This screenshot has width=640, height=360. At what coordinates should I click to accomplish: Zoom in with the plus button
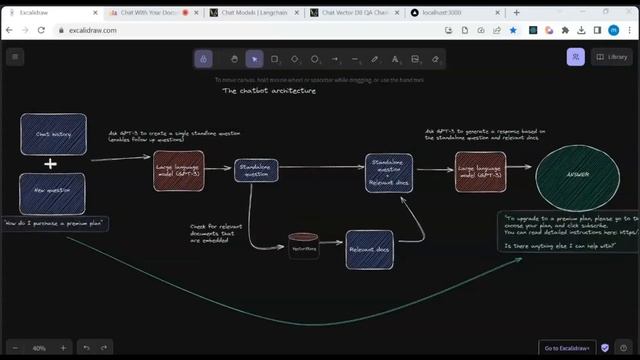tap(63, 348)
